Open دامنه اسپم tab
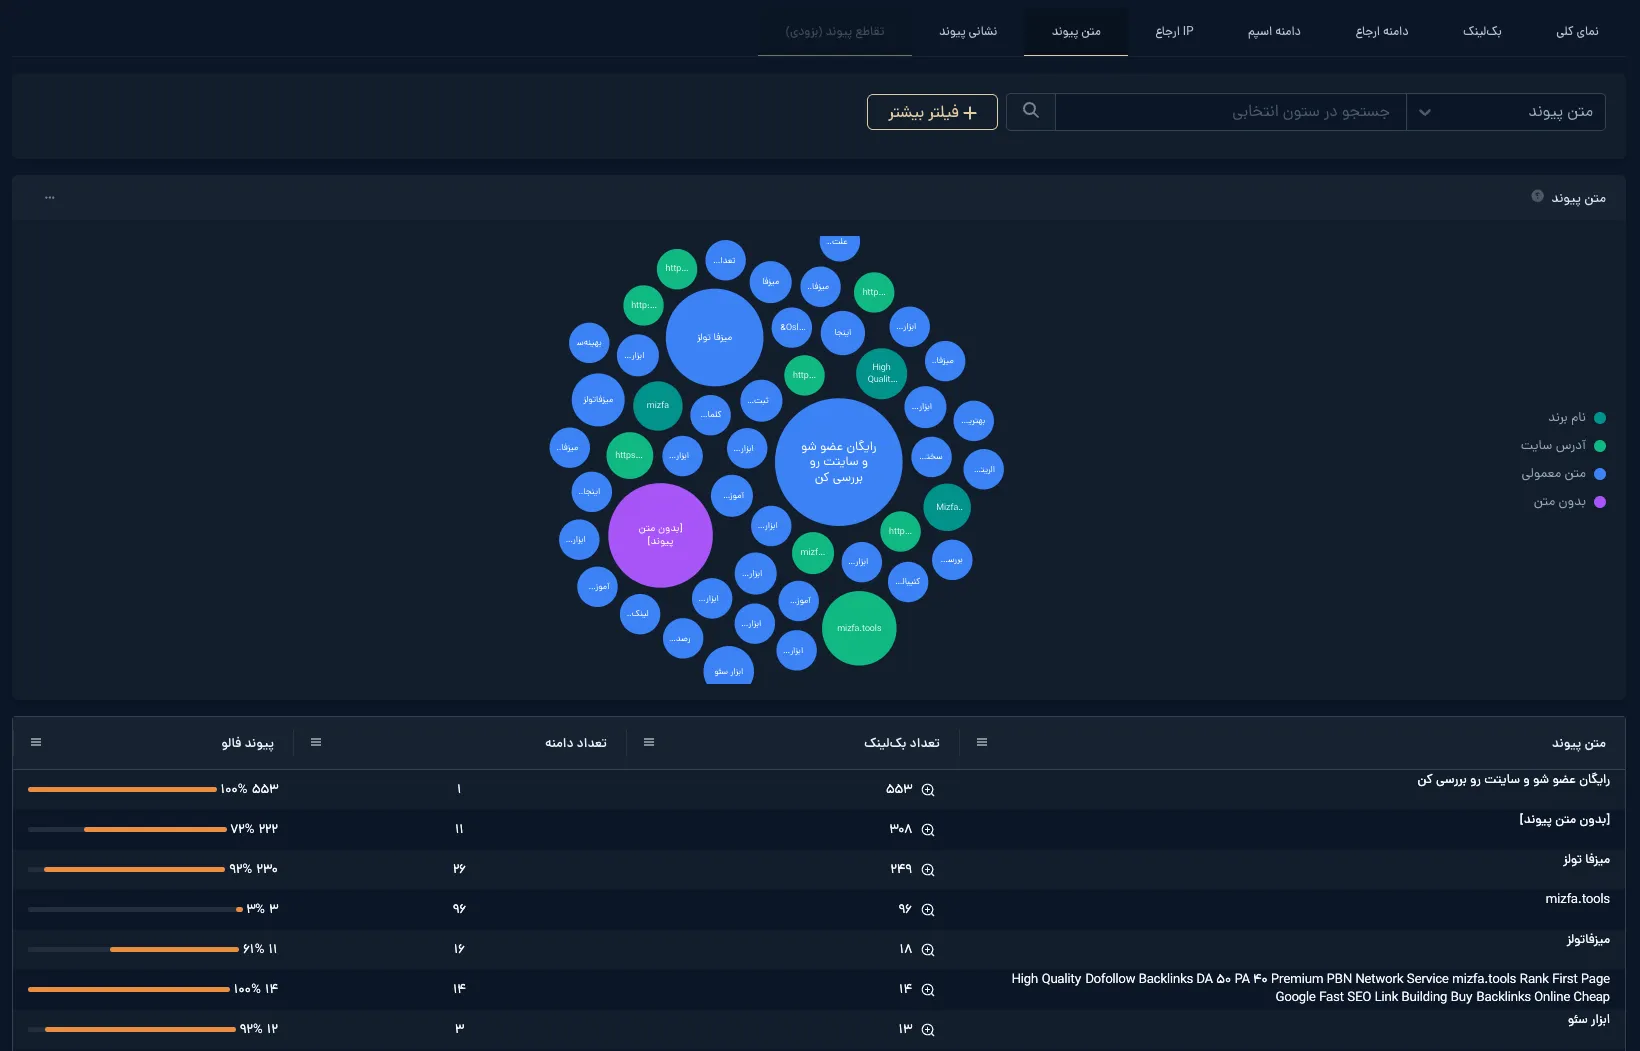Screen dimensions: 1640x1051 pyautogui.click(x=1274, y=31)
